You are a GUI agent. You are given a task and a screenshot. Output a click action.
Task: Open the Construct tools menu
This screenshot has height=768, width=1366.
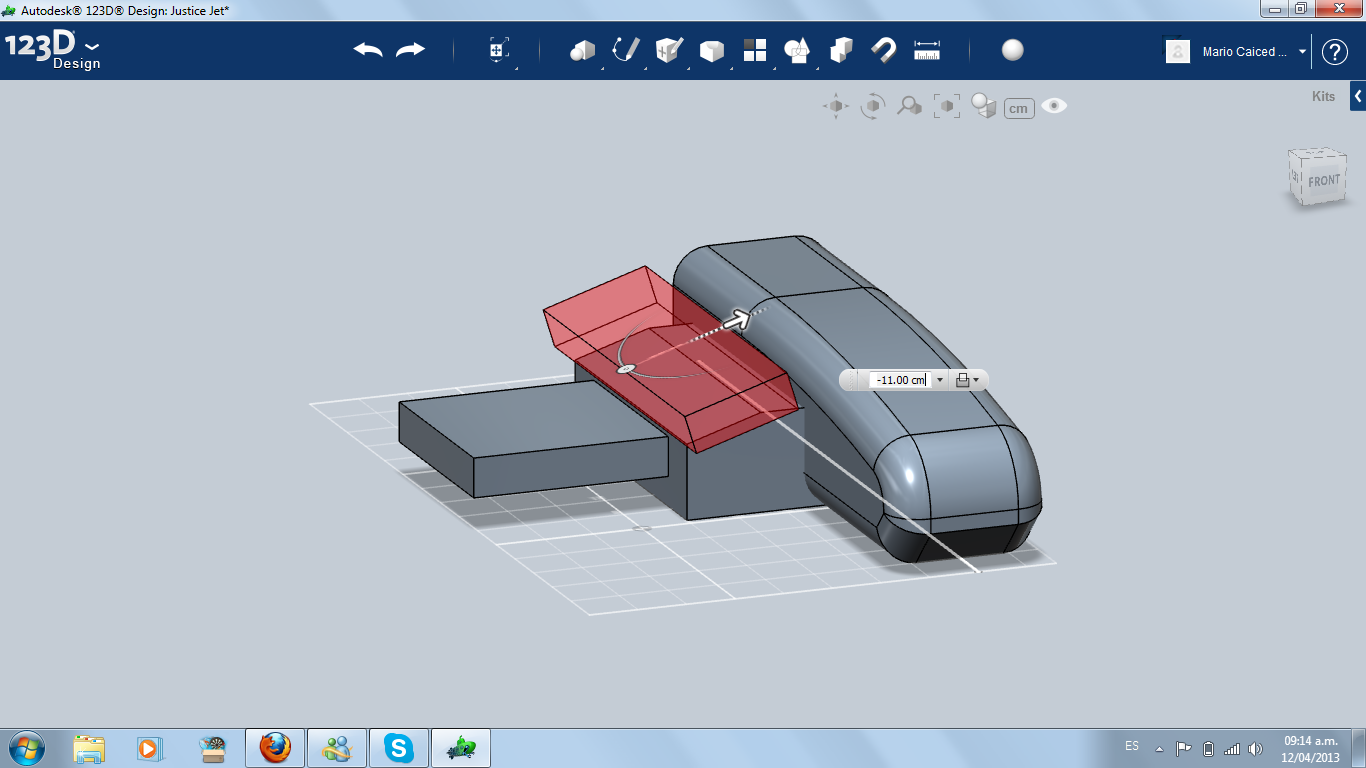tap(669, 50)
